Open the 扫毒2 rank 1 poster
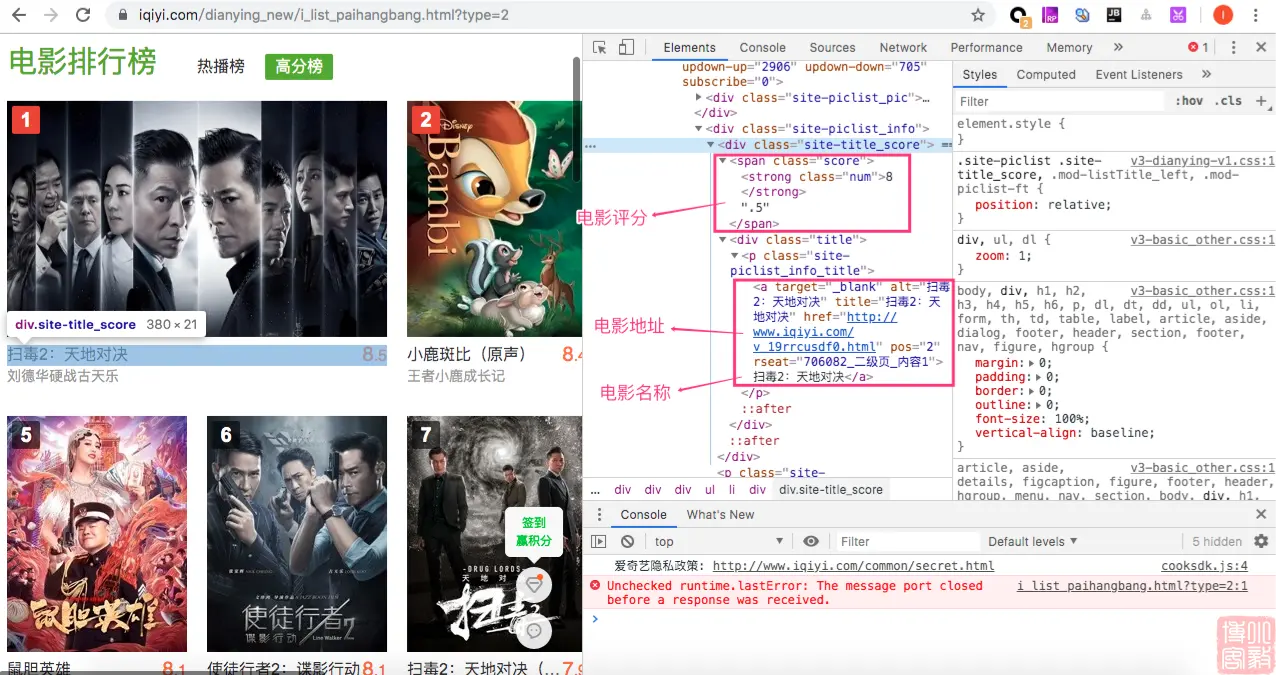This screenshot has width=1276, height=675. 197,219
